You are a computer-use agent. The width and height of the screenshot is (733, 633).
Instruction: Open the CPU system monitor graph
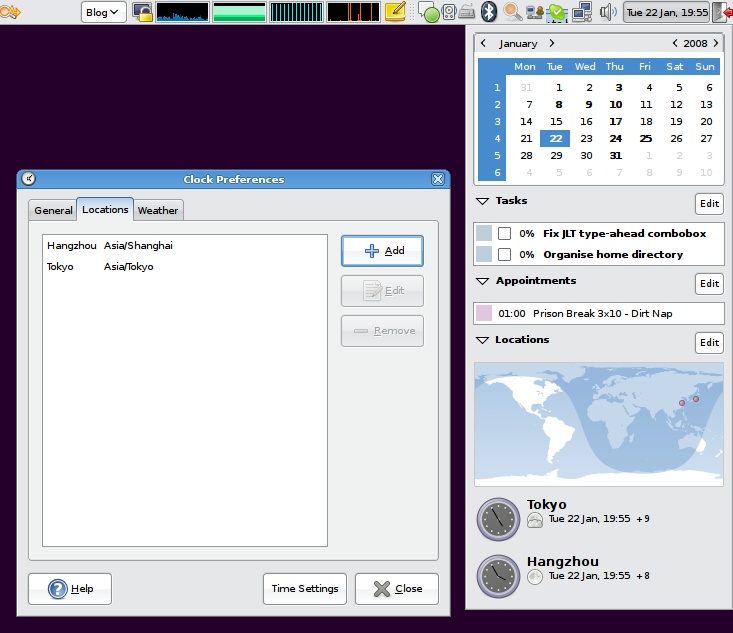point(182,12)
